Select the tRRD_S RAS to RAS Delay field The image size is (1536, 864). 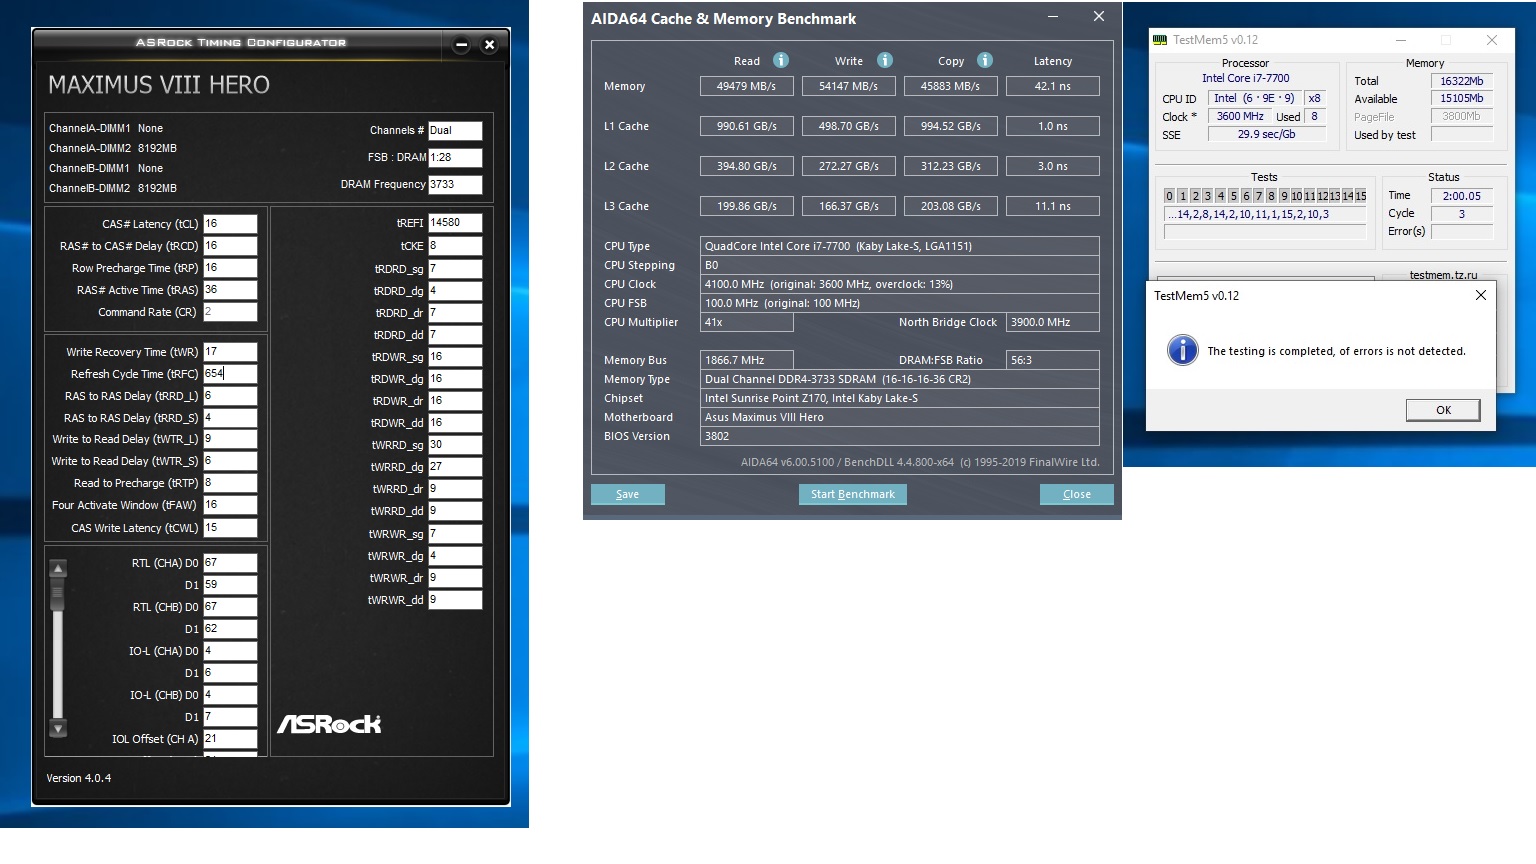click(x=230, y=418)
